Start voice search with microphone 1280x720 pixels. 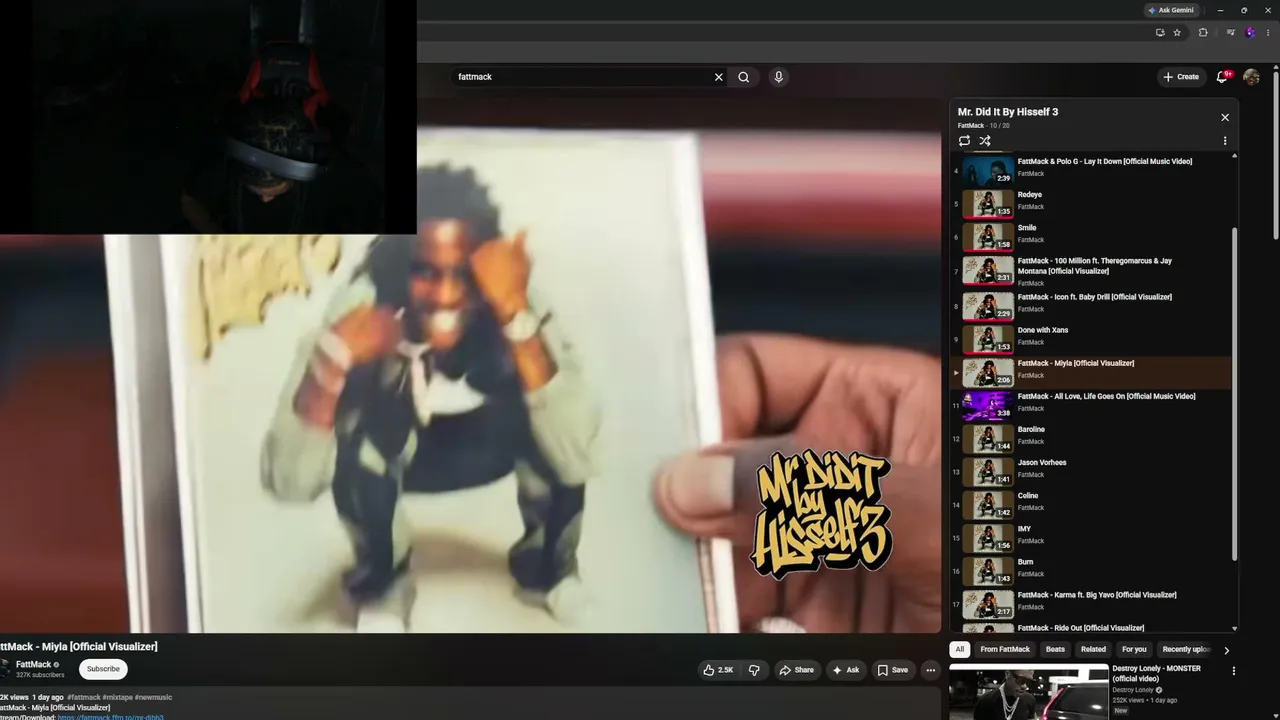coord(778,77)
